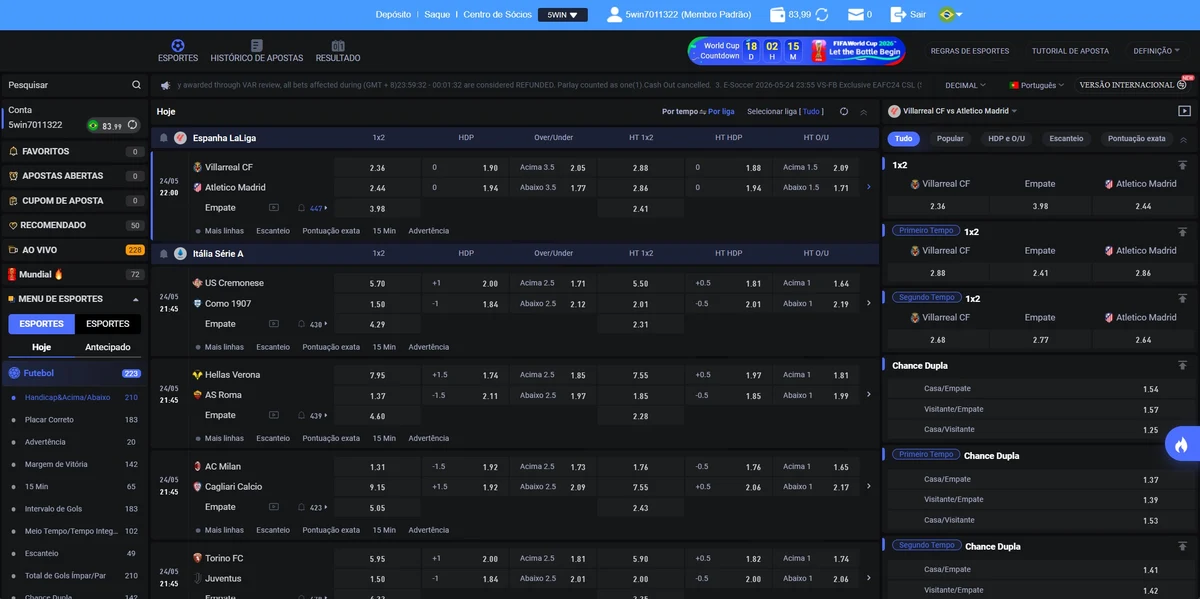Screen dimensions: 1200x599
Task: Select the Tudo market tab
Action: click(x=904, y=139)
